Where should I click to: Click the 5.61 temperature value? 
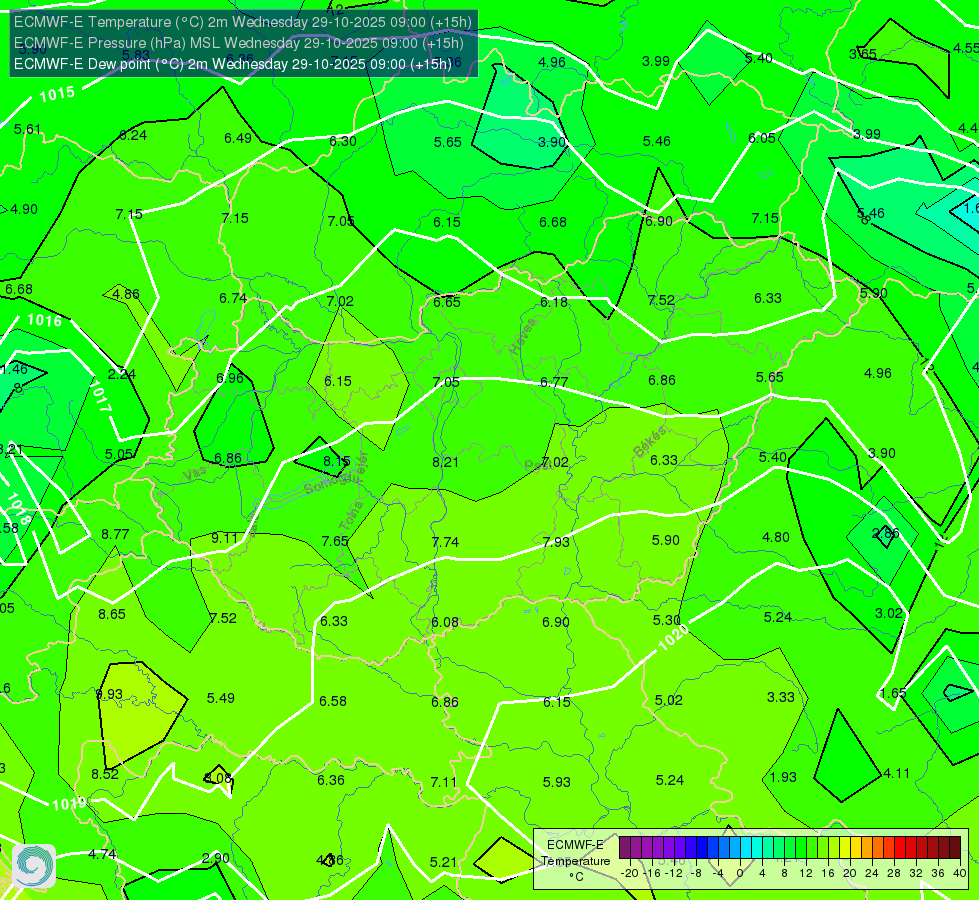tap(27, 129)
